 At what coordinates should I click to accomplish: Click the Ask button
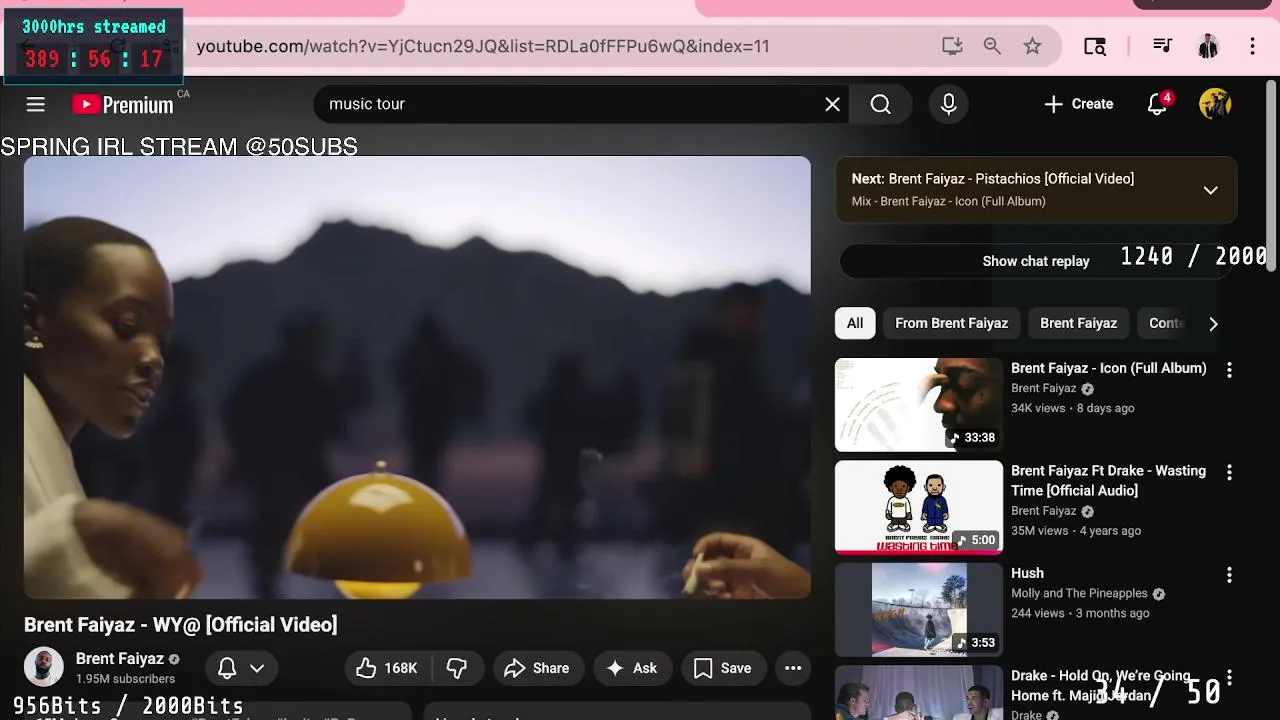[632, 668]
